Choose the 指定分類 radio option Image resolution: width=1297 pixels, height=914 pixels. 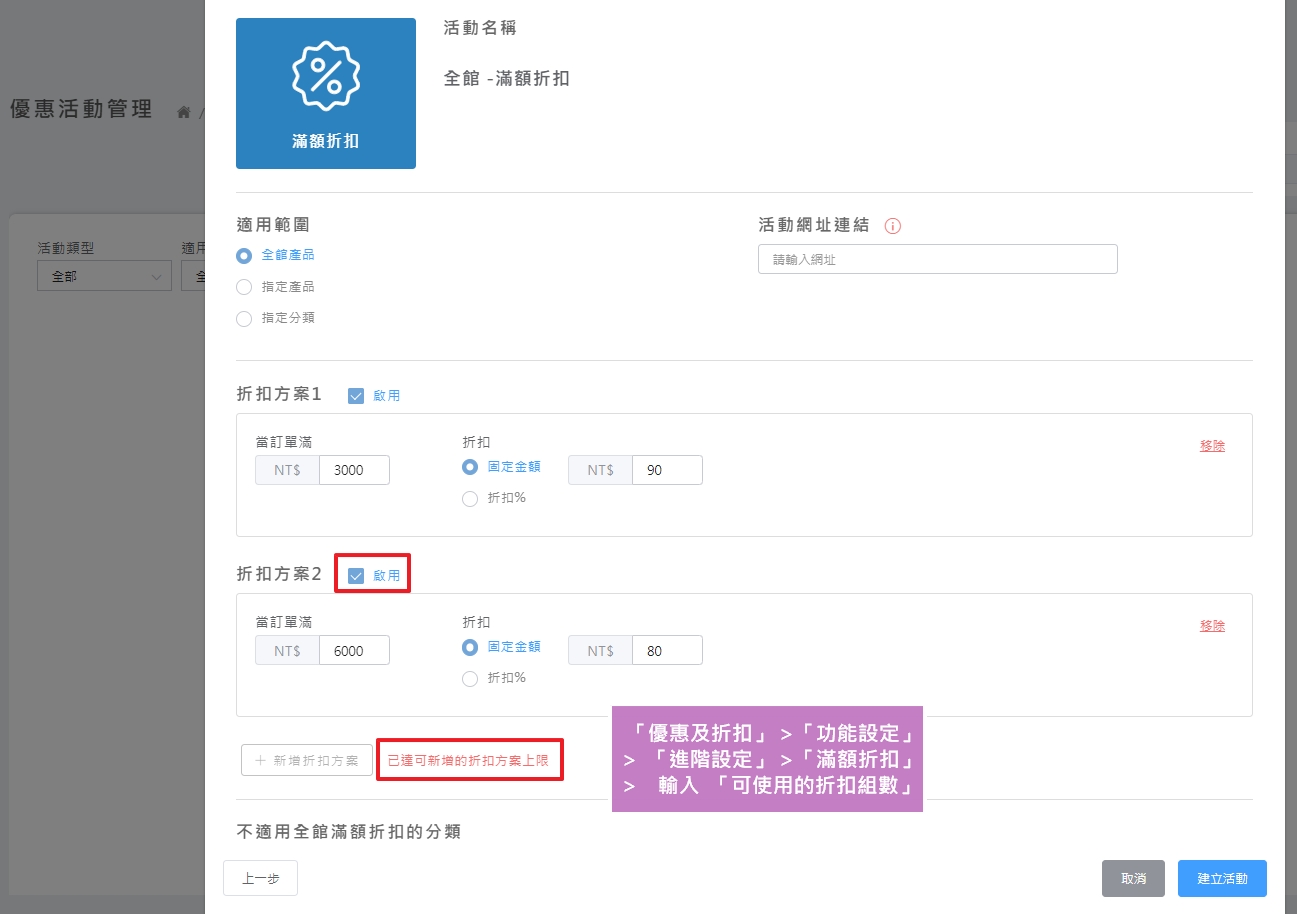coord(244,319)
